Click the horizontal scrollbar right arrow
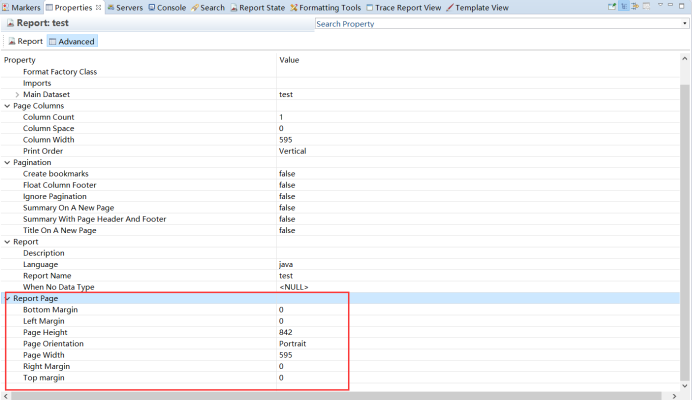Image resolution: width=692 pixels, height=400 pixels. (x=674, y=396)
